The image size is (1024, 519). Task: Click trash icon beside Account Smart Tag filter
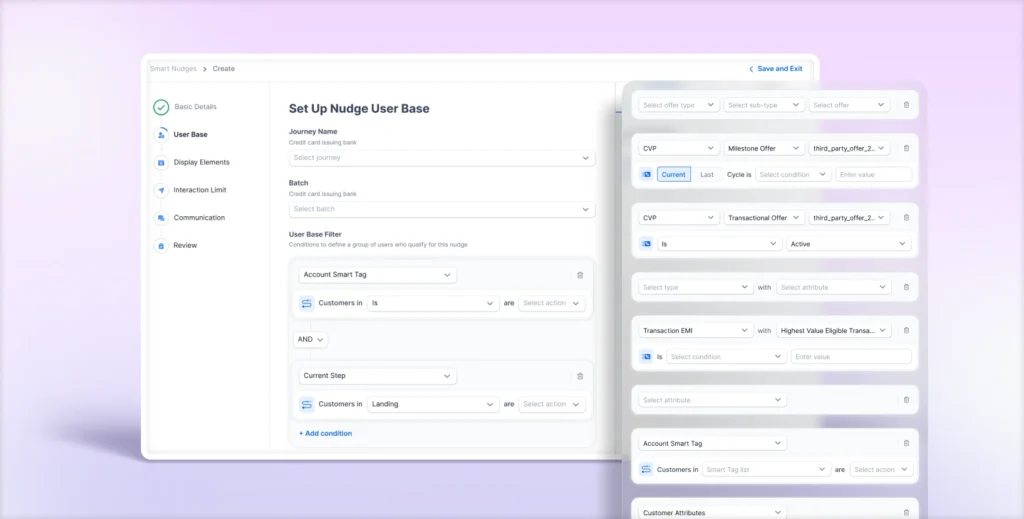[580, 275]
